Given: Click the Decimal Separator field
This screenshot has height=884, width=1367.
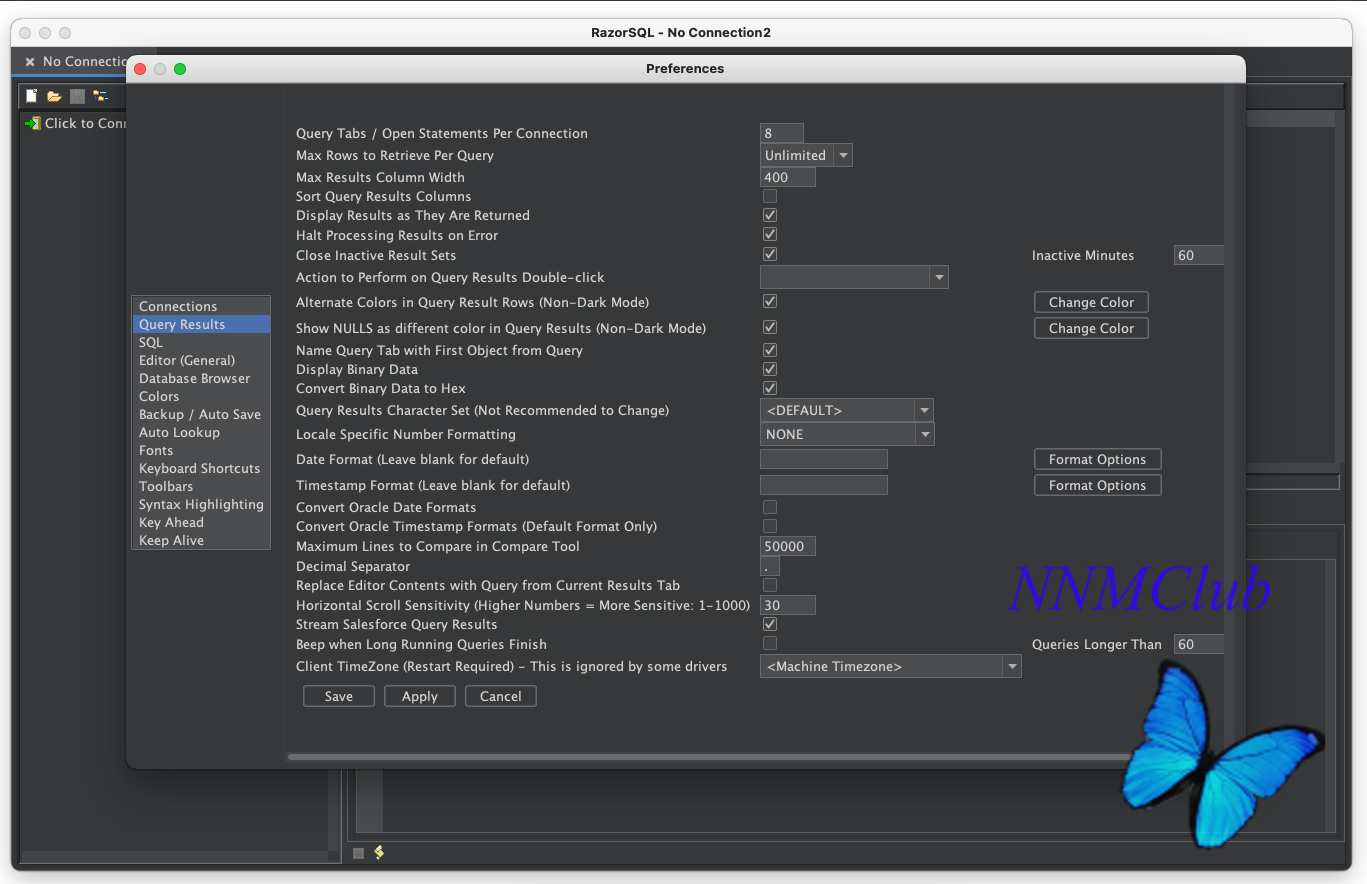Looking at the screenshot, I should coord(770,566).
